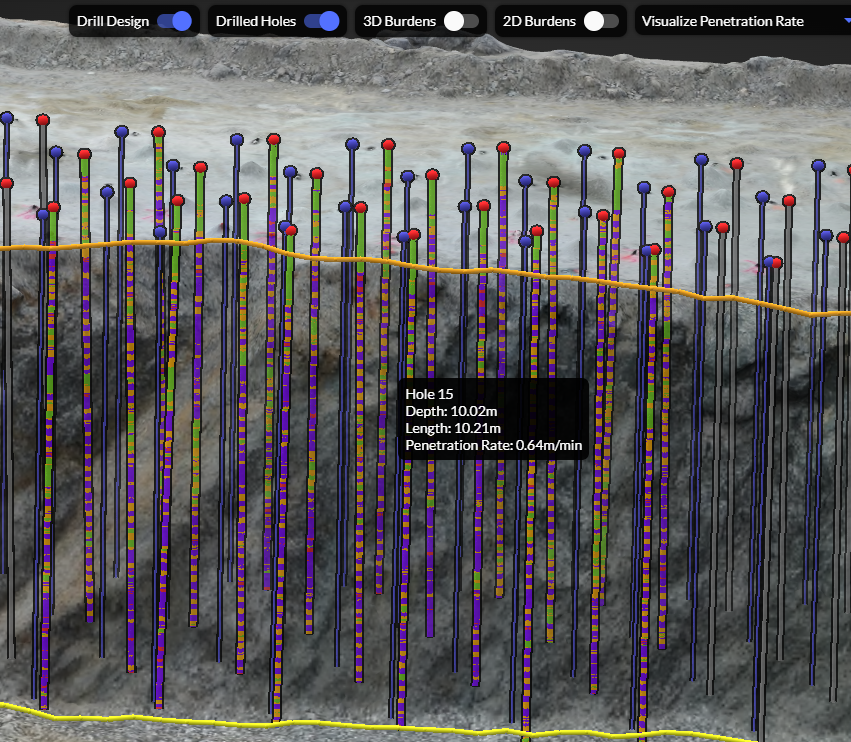
Task: Switch on 2D Burdens
Action: (x=600, y=21)
